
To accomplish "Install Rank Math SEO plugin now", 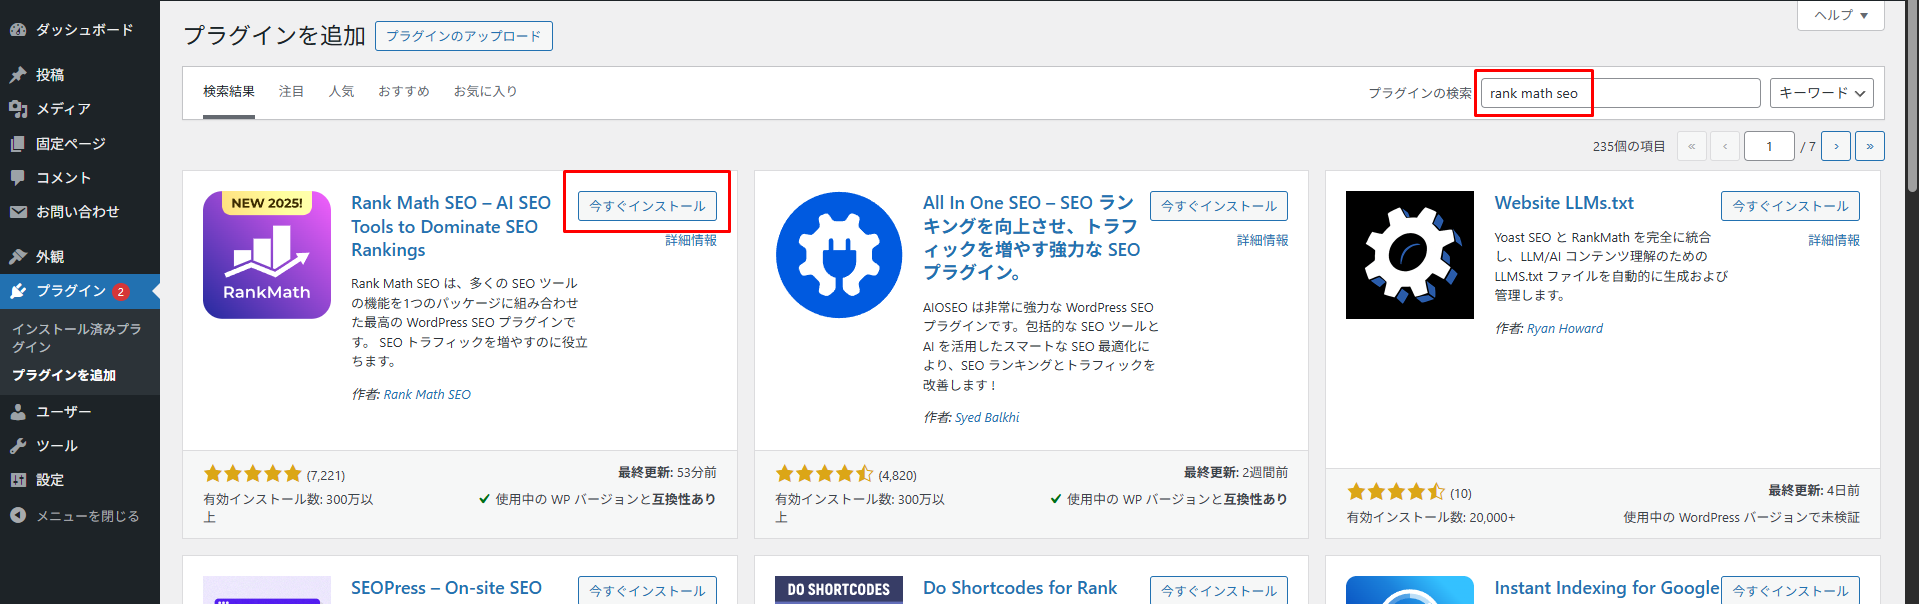I will [647, 206].
